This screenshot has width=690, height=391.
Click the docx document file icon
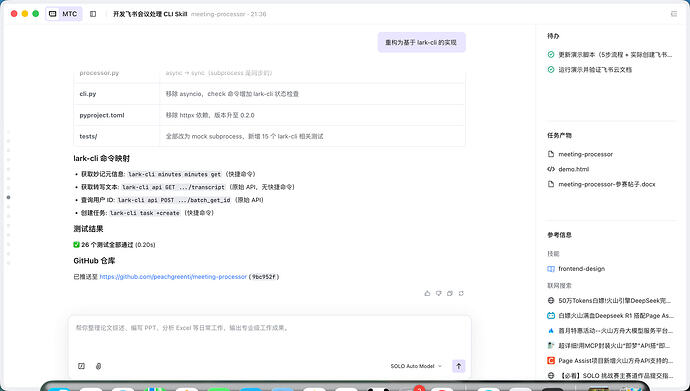click(x=551, y=184)
